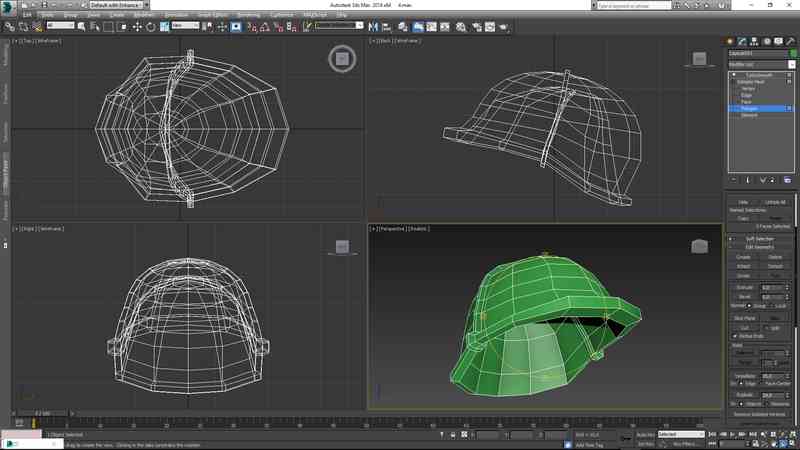
Task: Open the Select by Name dialog
Action: (x=95, y=27)
